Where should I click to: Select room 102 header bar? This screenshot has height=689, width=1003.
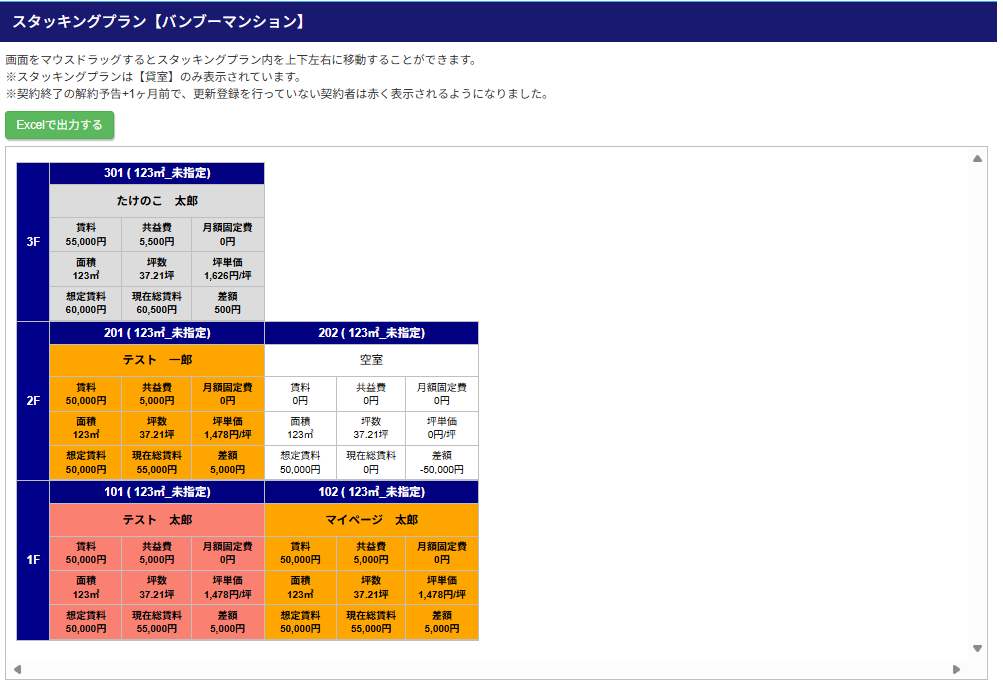[x=371, y=492]
